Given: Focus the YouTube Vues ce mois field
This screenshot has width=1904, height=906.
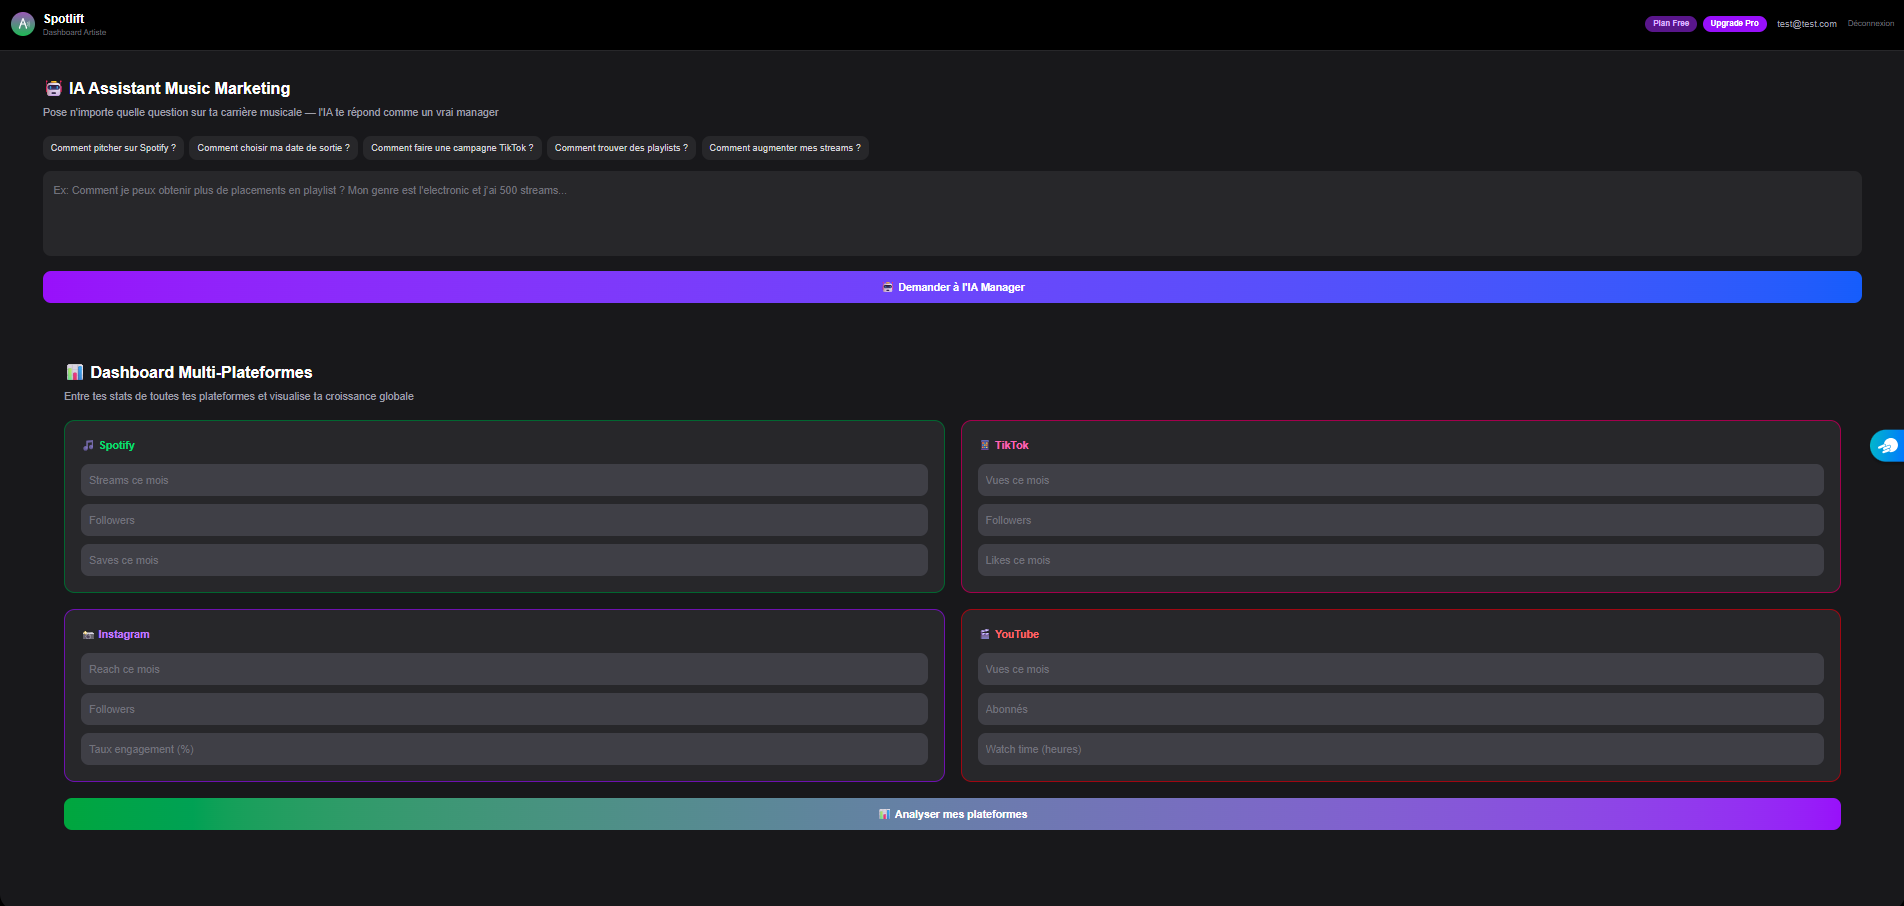Looking at the screenshot, I should pyautogui.click(x=1400, y=669).
